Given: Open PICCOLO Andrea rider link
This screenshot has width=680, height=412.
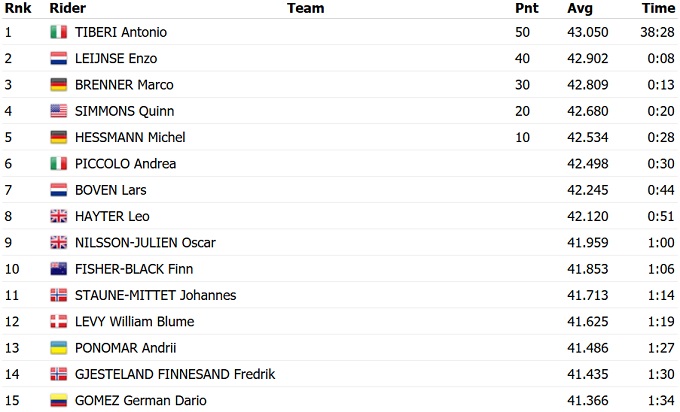Looking at the screenshot, I should click(x=125, y=163).
